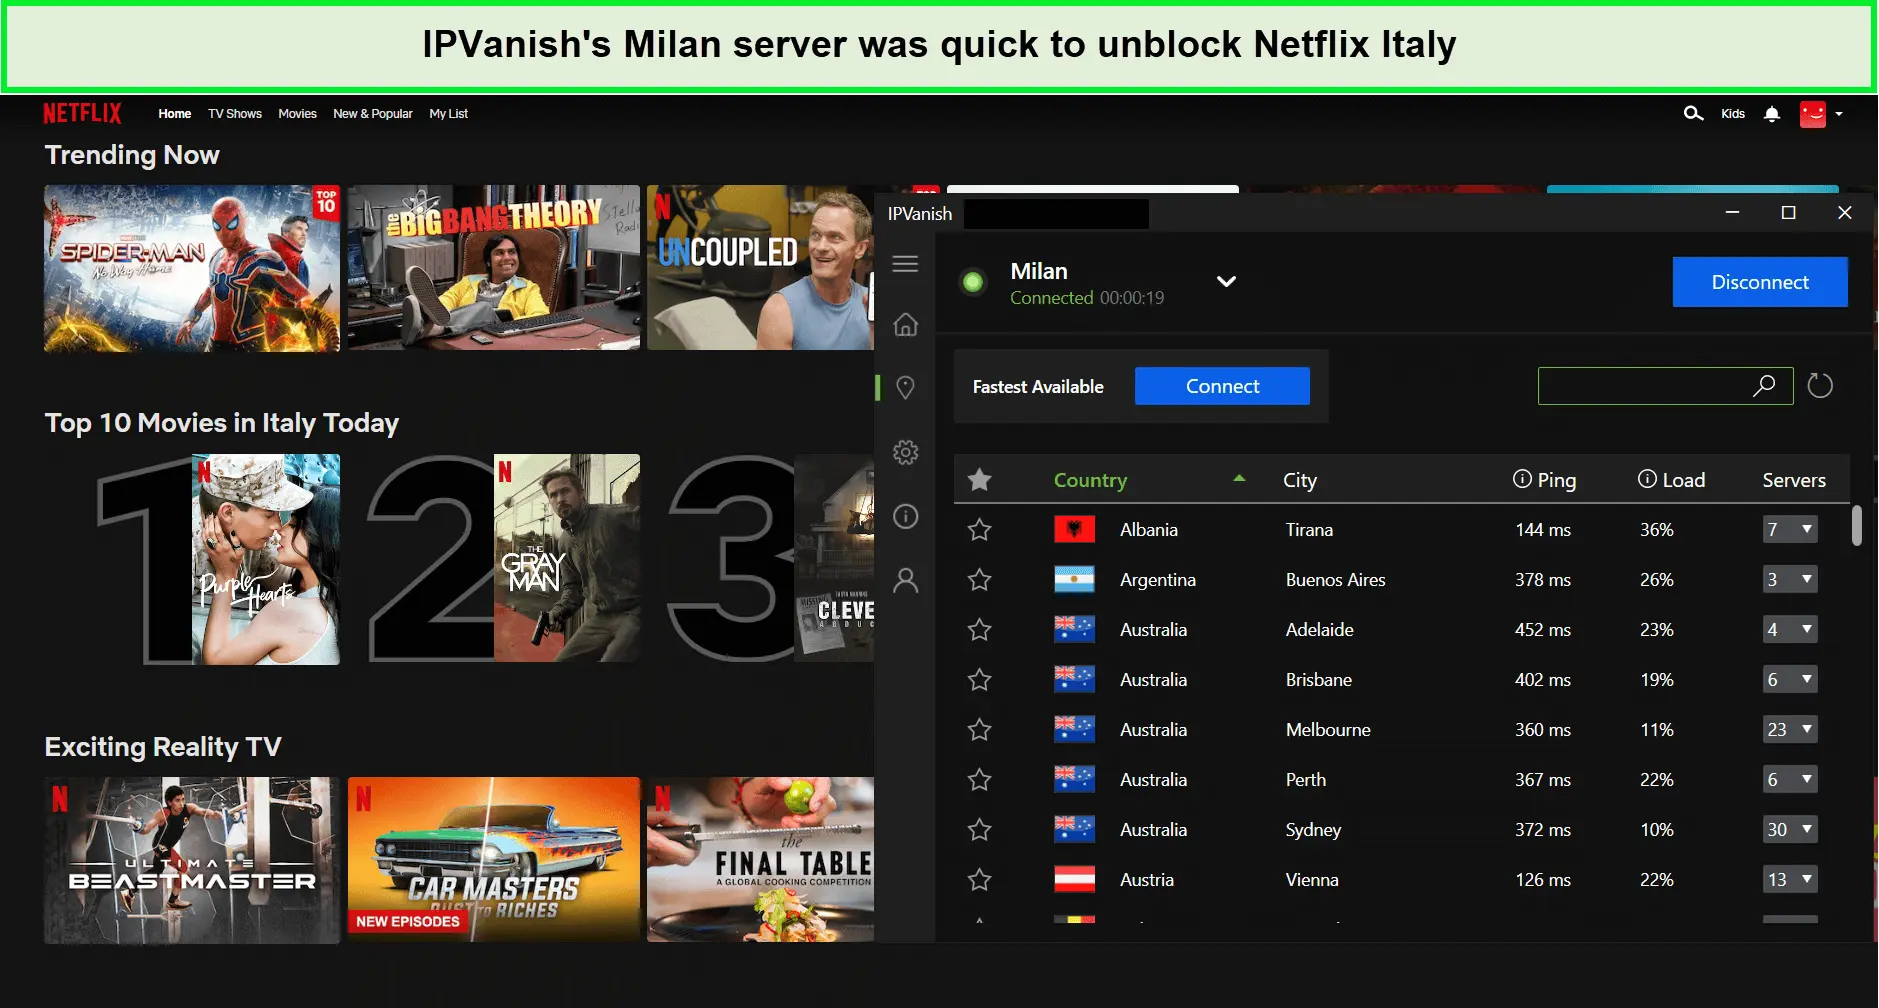Image resolution: width=1879 pixels, height=1008 pixels.
Task: Open The Gray Man movie poster
Action: (x=567, y=558)
